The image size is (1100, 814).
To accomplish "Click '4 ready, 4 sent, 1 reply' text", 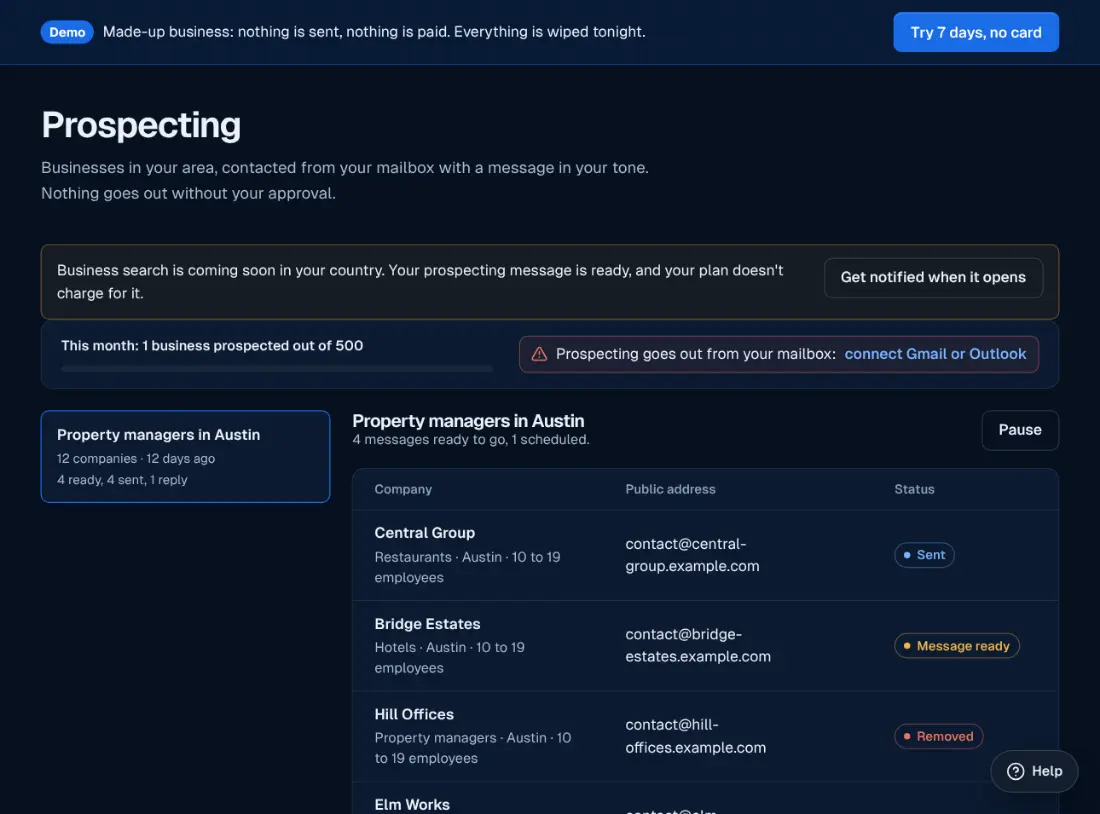I will tap(122, 480).
